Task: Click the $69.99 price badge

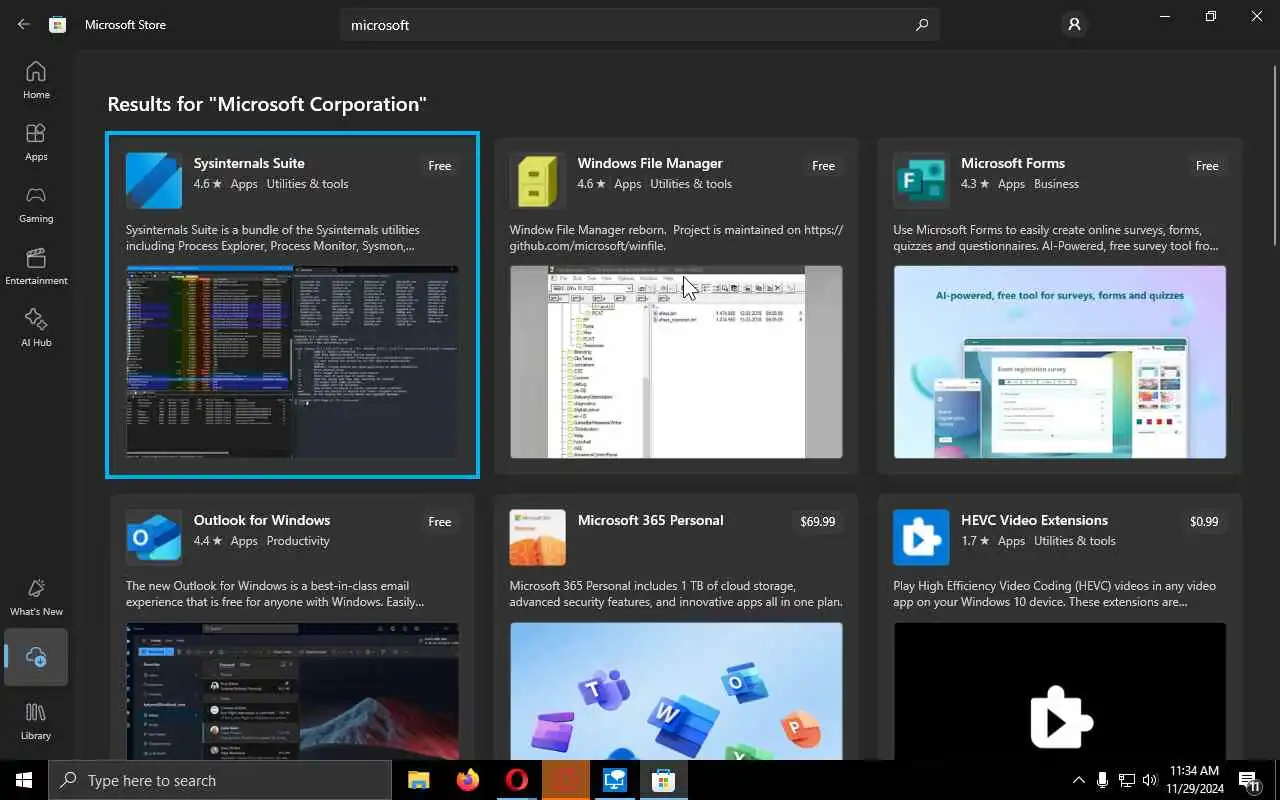Action: (818, 522)
